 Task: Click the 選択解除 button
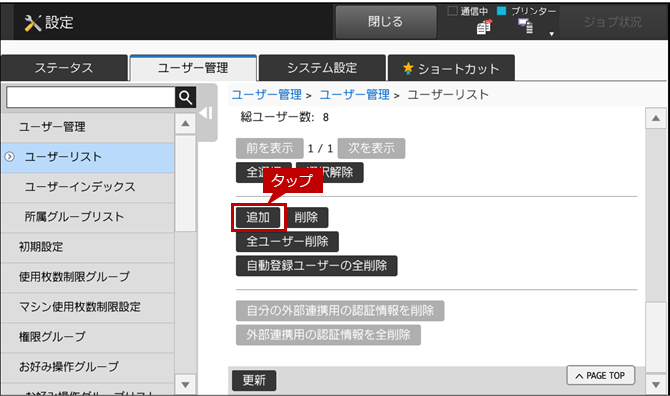(329, 173)
